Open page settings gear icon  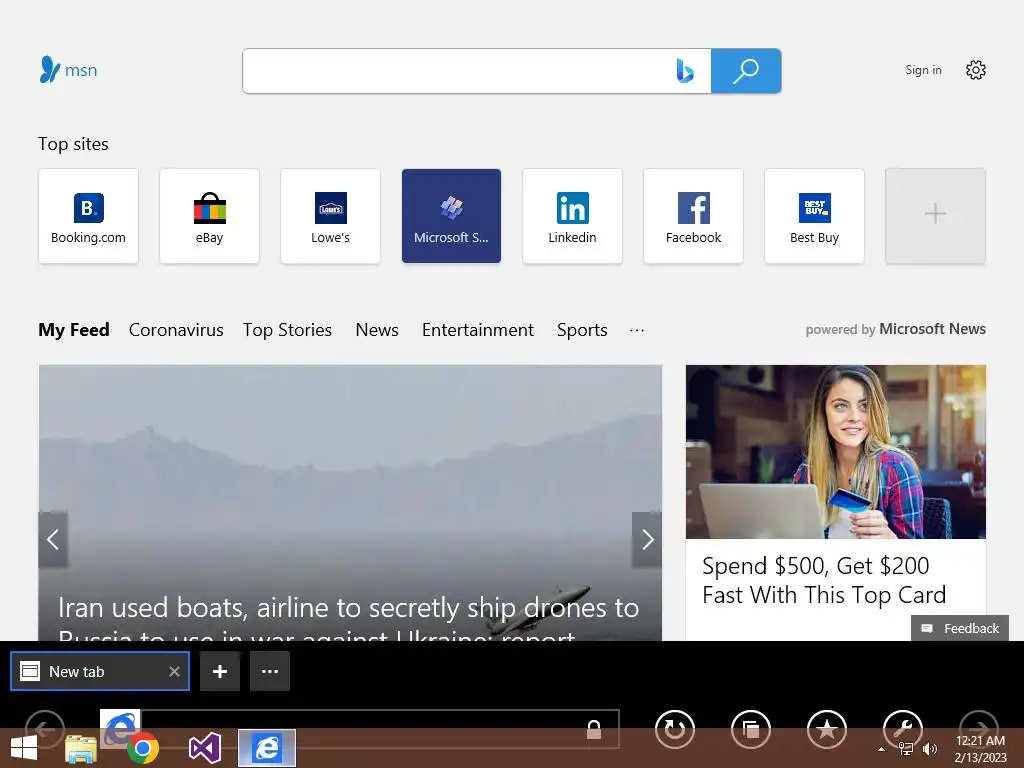click(976, 70)
